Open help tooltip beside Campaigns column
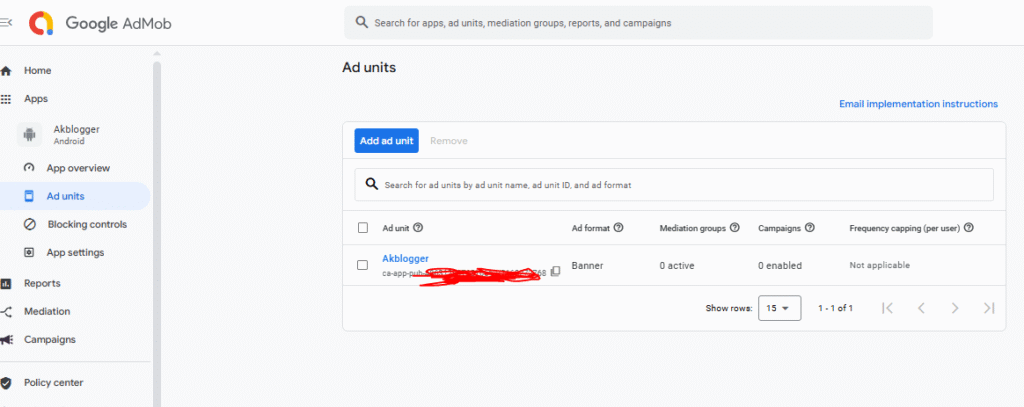This screenshot has height=407, width=1024. pyautogui.click(x=810, y=228)
